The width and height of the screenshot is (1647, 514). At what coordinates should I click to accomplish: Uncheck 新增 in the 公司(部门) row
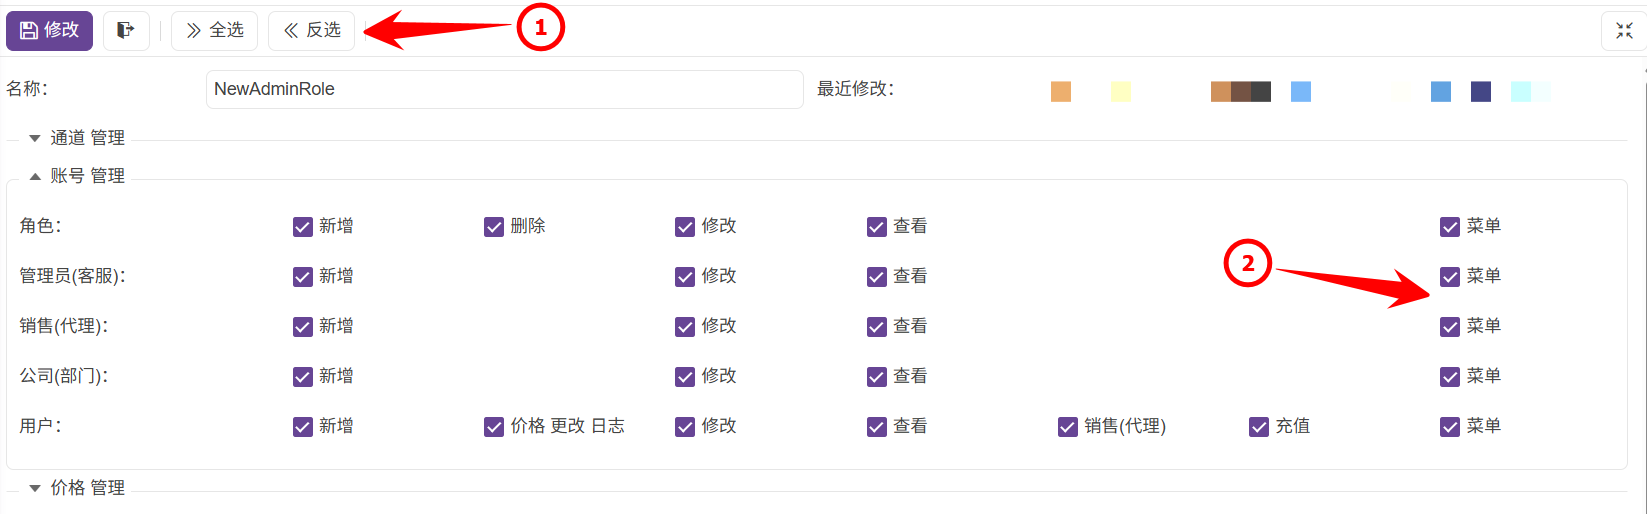click(303, 377)
